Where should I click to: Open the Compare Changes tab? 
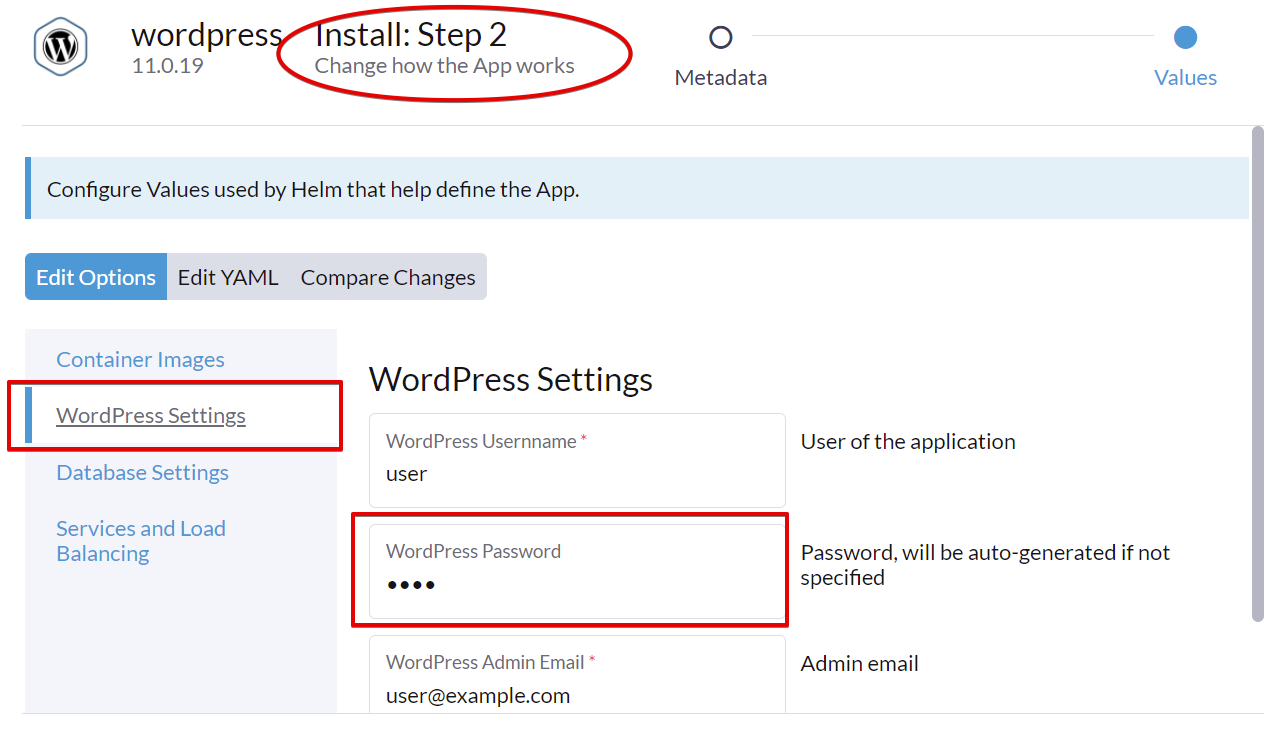388,277
